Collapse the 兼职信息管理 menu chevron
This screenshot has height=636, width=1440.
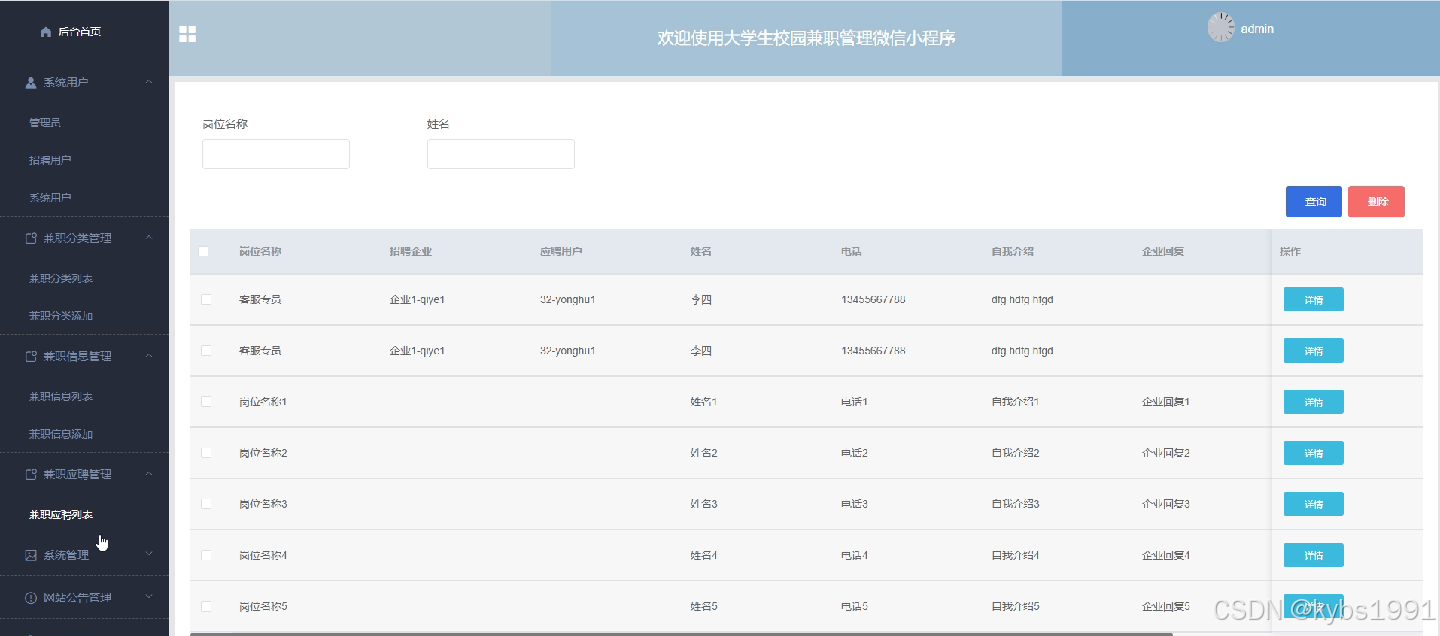pyautogui.click(x=149, y=356)
